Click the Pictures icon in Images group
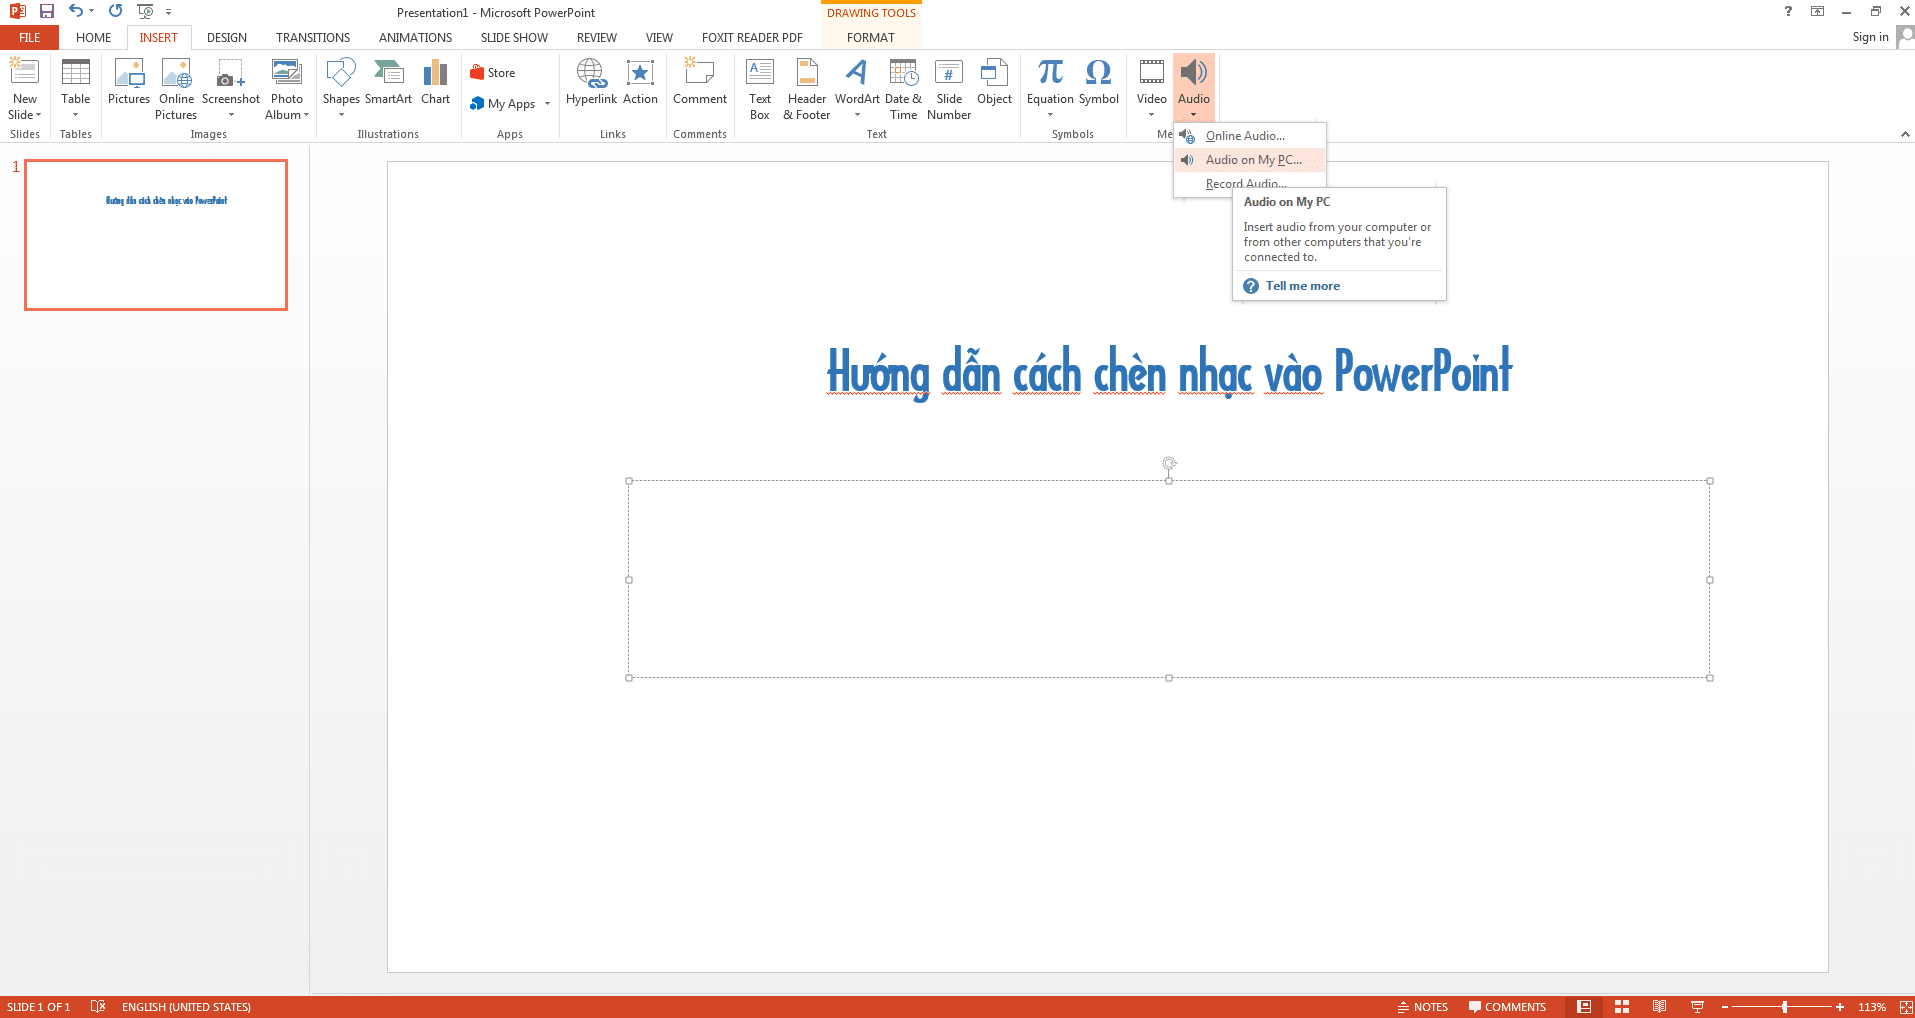Screen dimensions: 1915x1018 129,82
